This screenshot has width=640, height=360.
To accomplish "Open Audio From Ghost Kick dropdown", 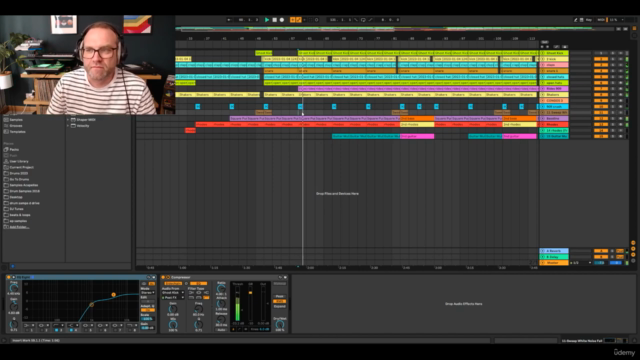I will 173,293.
